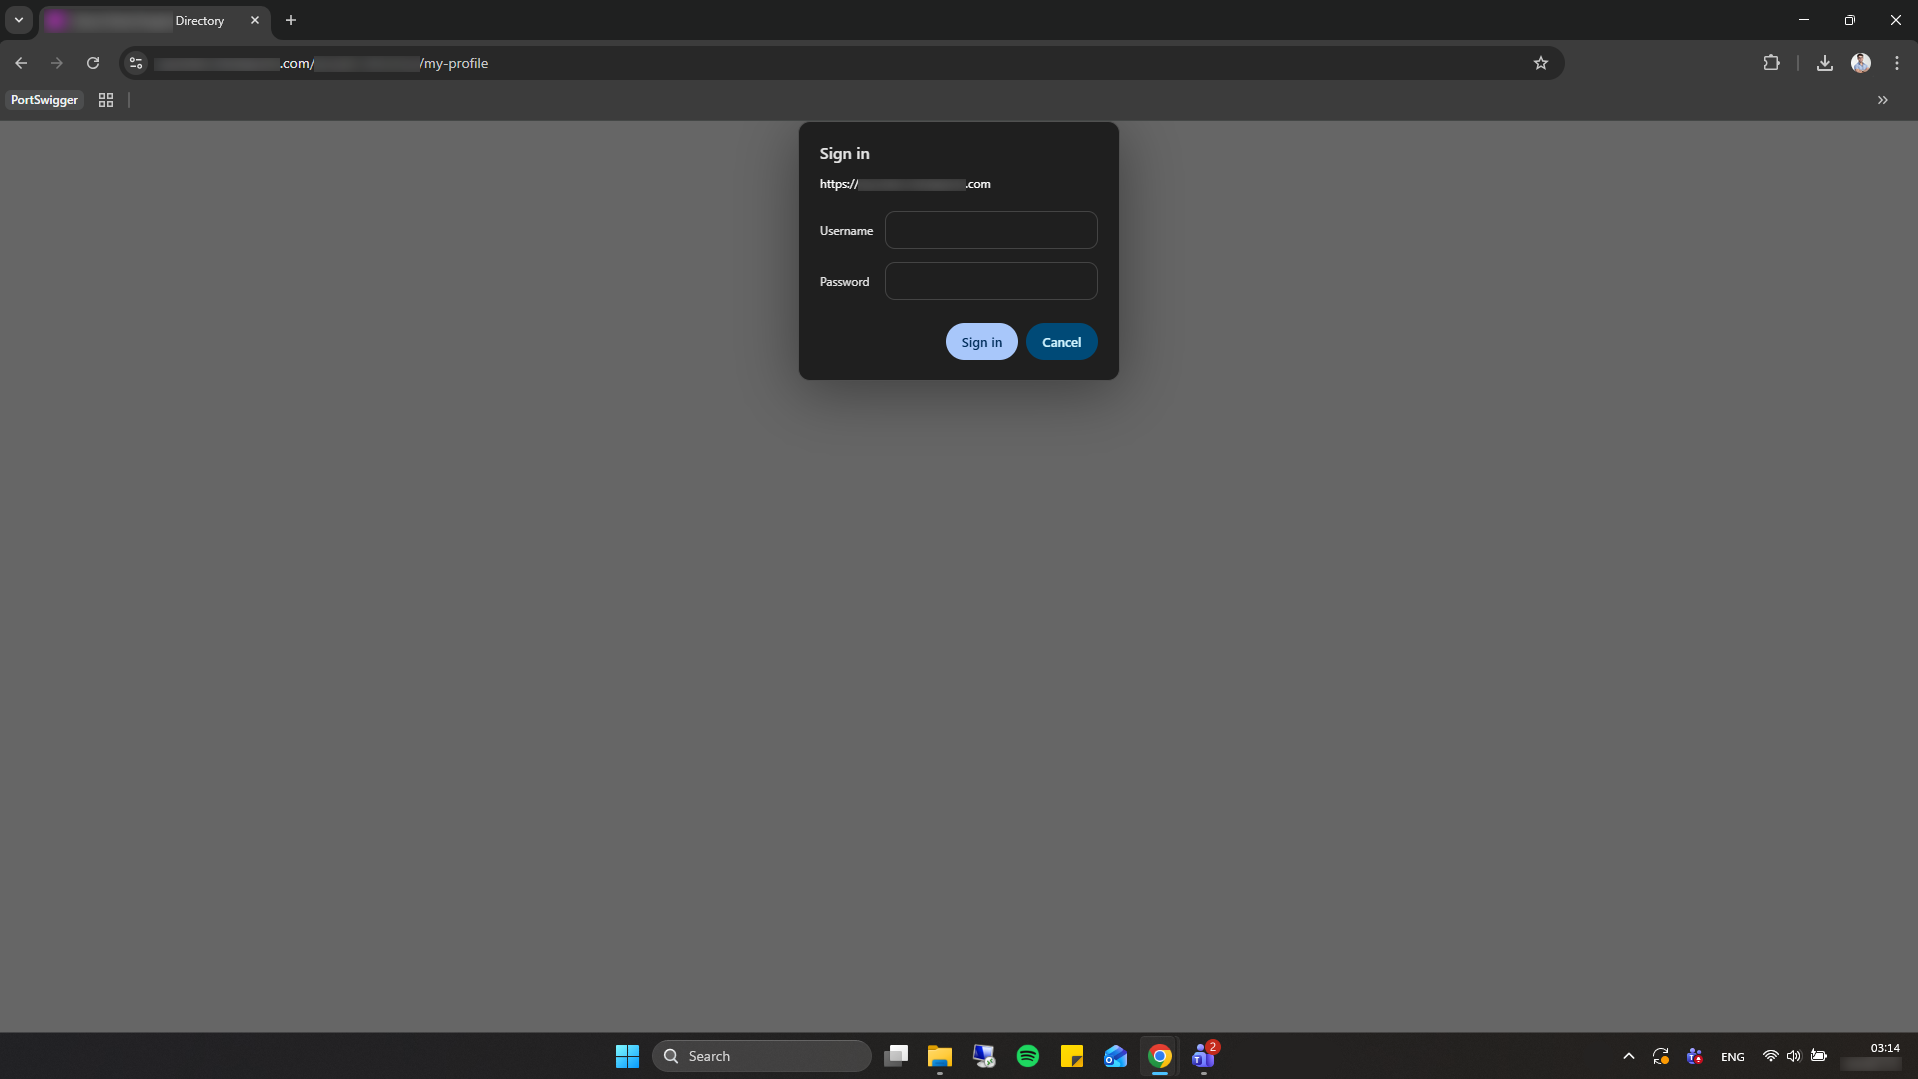This screenshot has width=1918, height=1079.
Task: Check Wi-Fi status in the system tray
Action: point(1769,1056)
